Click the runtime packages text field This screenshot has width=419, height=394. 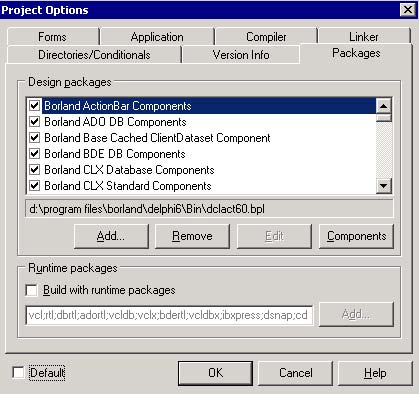click(169, 315)
